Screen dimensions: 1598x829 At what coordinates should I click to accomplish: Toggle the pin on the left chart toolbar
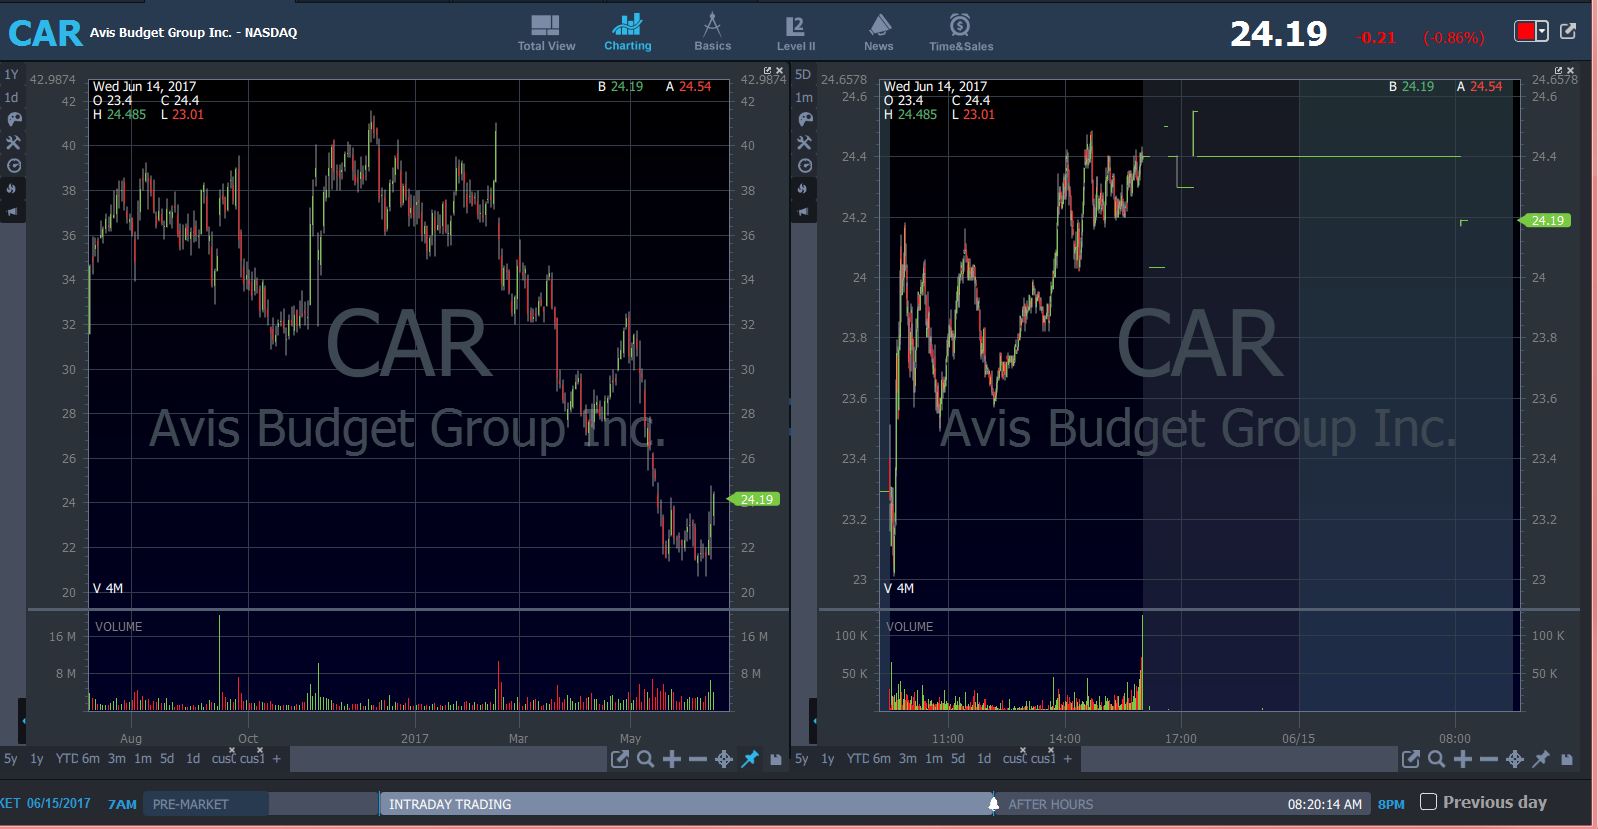[x=750, y=759]
